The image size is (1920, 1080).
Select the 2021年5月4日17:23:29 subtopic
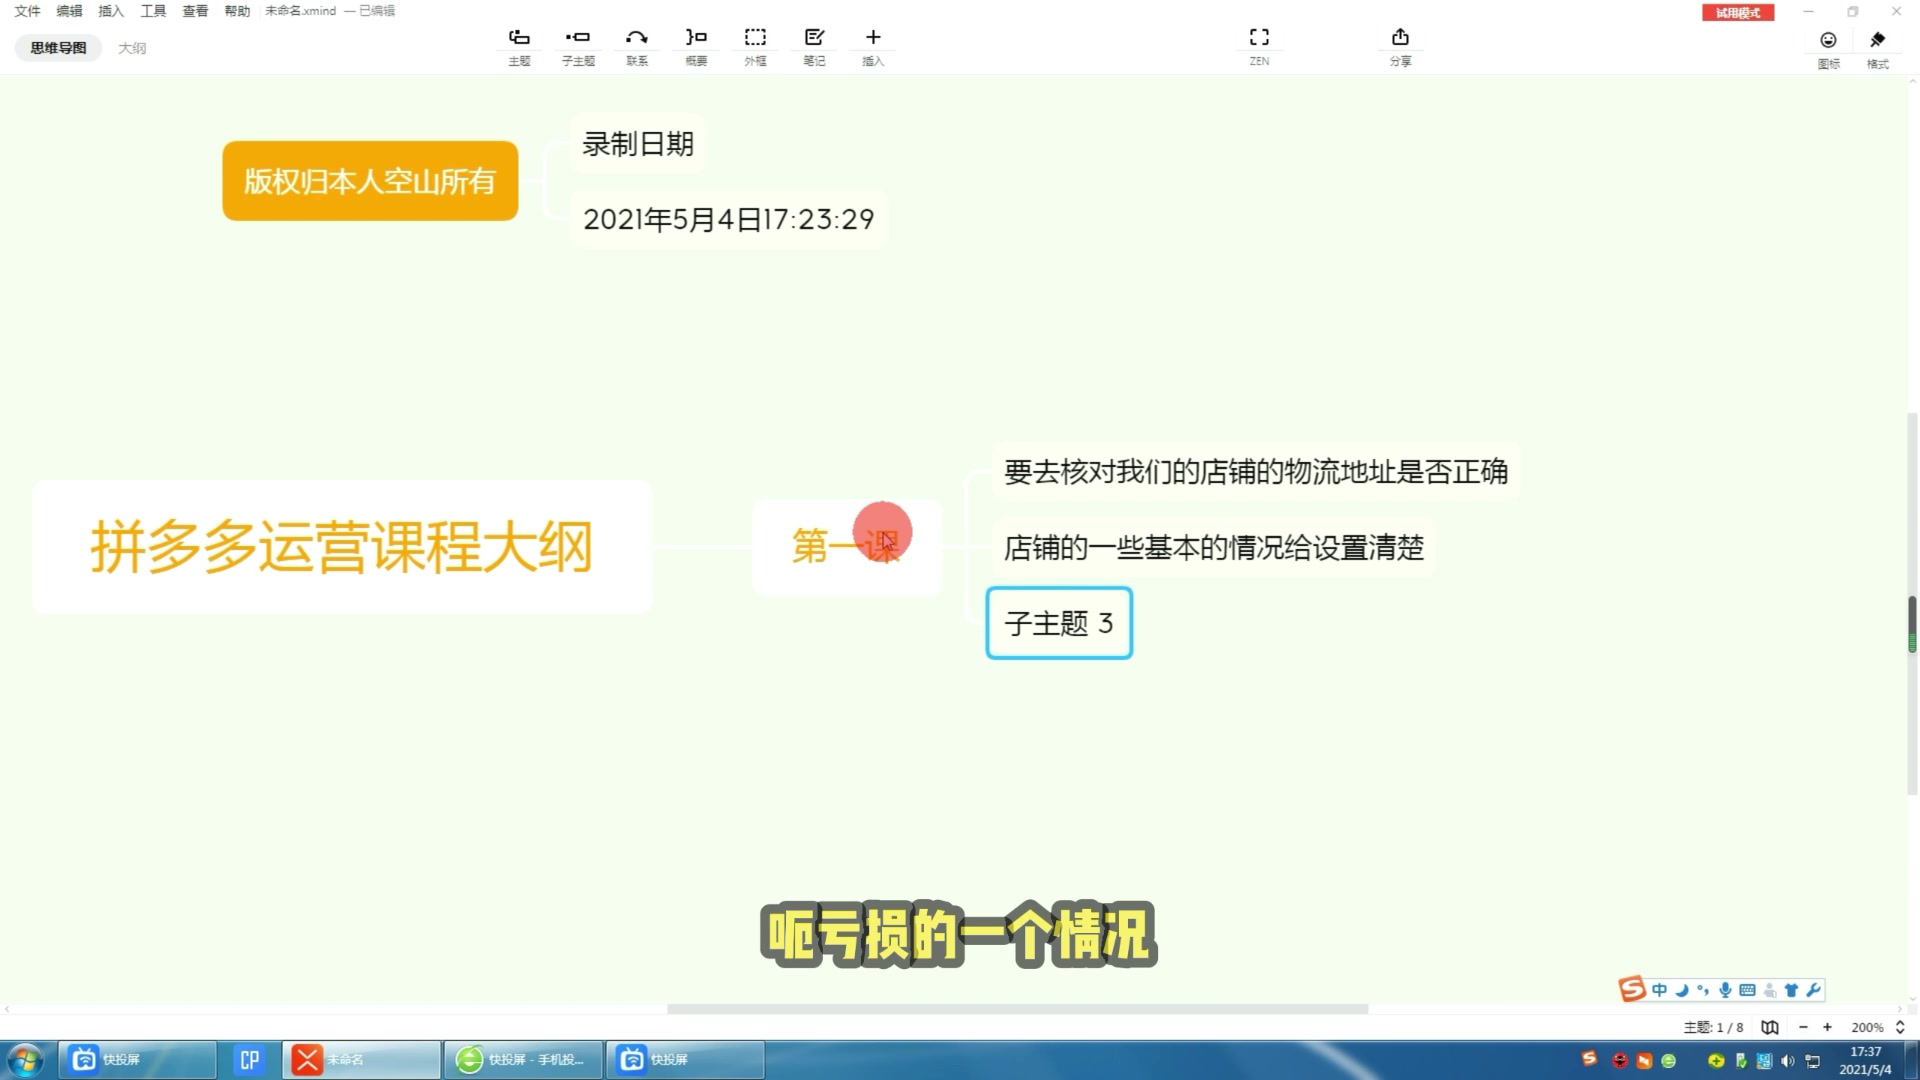(729, 219)
